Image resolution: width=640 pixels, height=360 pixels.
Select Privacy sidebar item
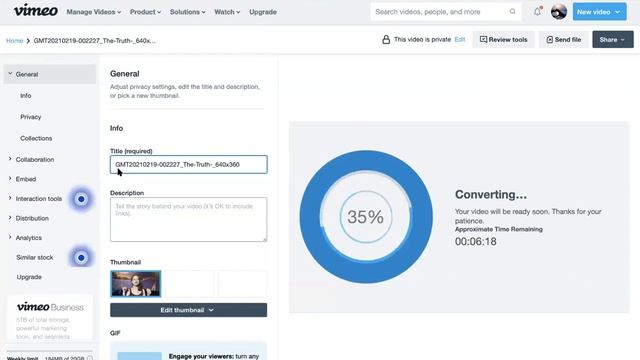tap(31, 117)
